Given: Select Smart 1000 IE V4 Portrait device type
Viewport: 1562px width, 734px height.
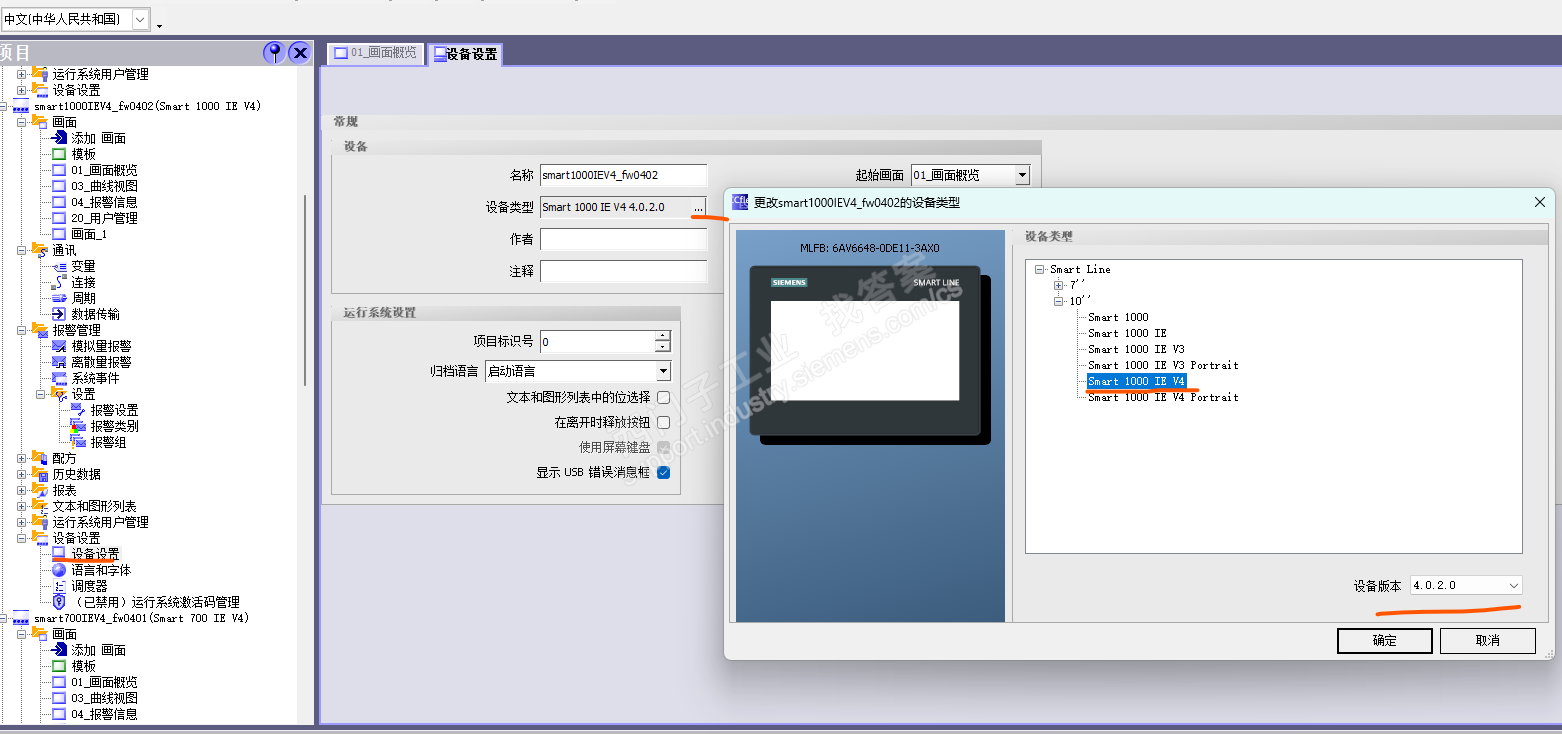Looking at the screenshot, I should pyautogui.click(x=1163, y=397).
